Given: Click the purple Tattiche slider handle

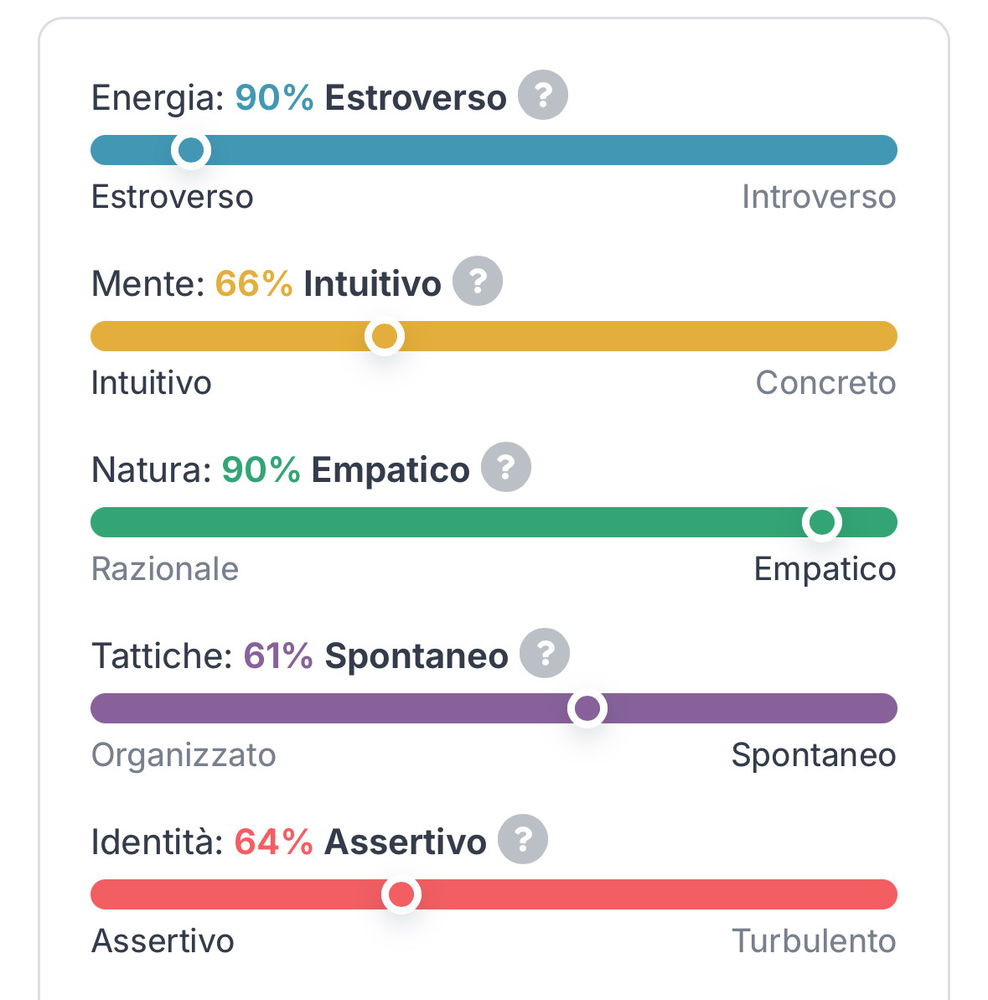Looking at the screenshot, I should 587,709.
